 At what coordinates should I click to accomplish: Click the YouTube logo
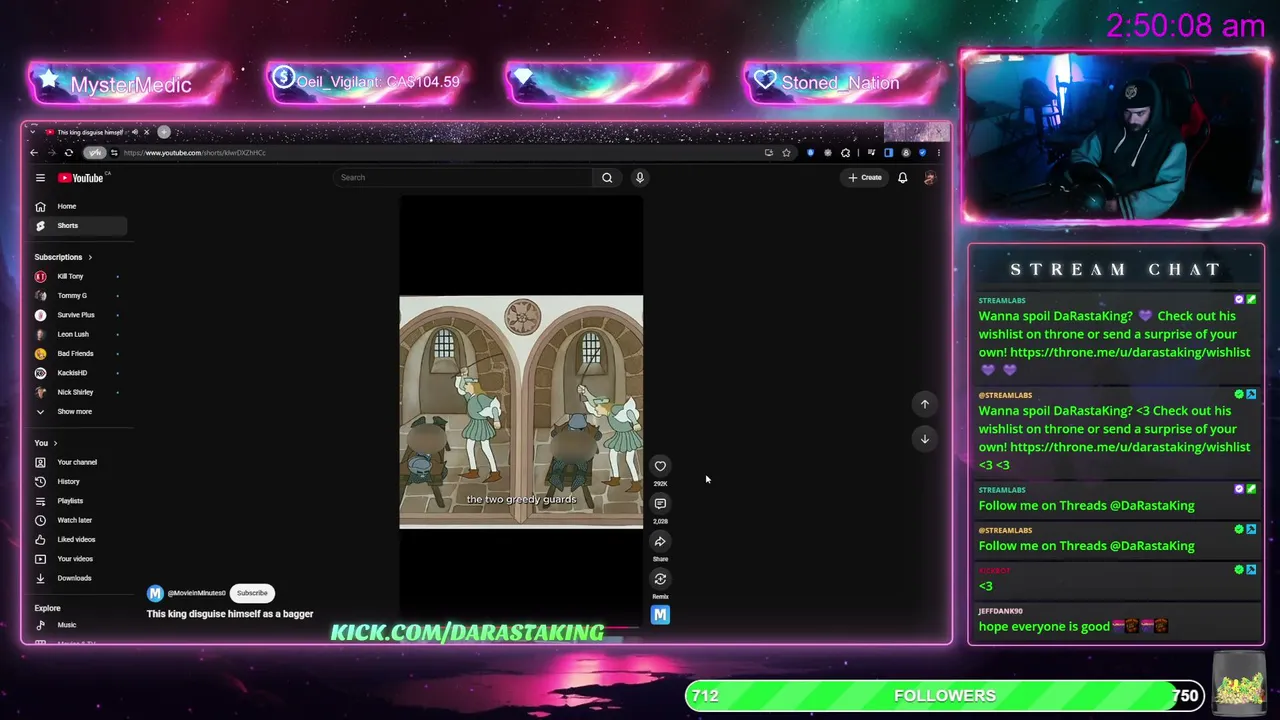tap(82, 178)
